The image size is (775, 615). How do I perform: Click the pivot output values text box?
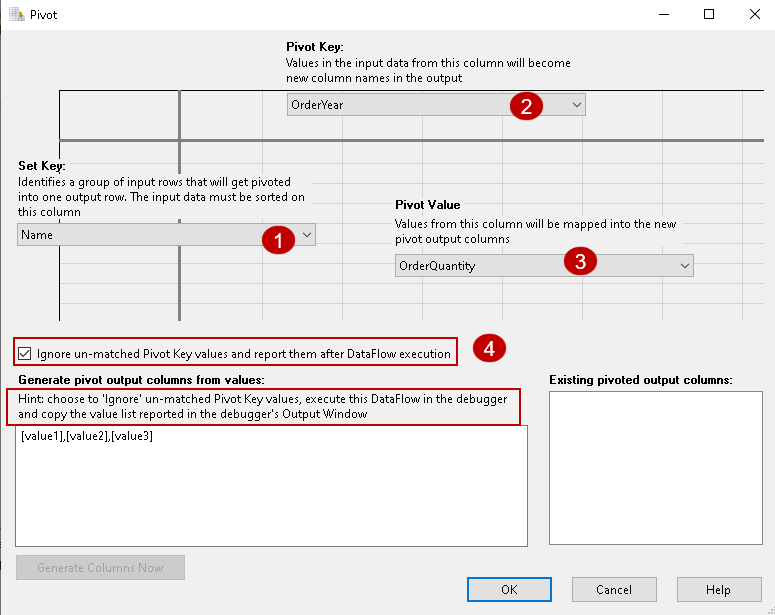[x=271, y=486]
